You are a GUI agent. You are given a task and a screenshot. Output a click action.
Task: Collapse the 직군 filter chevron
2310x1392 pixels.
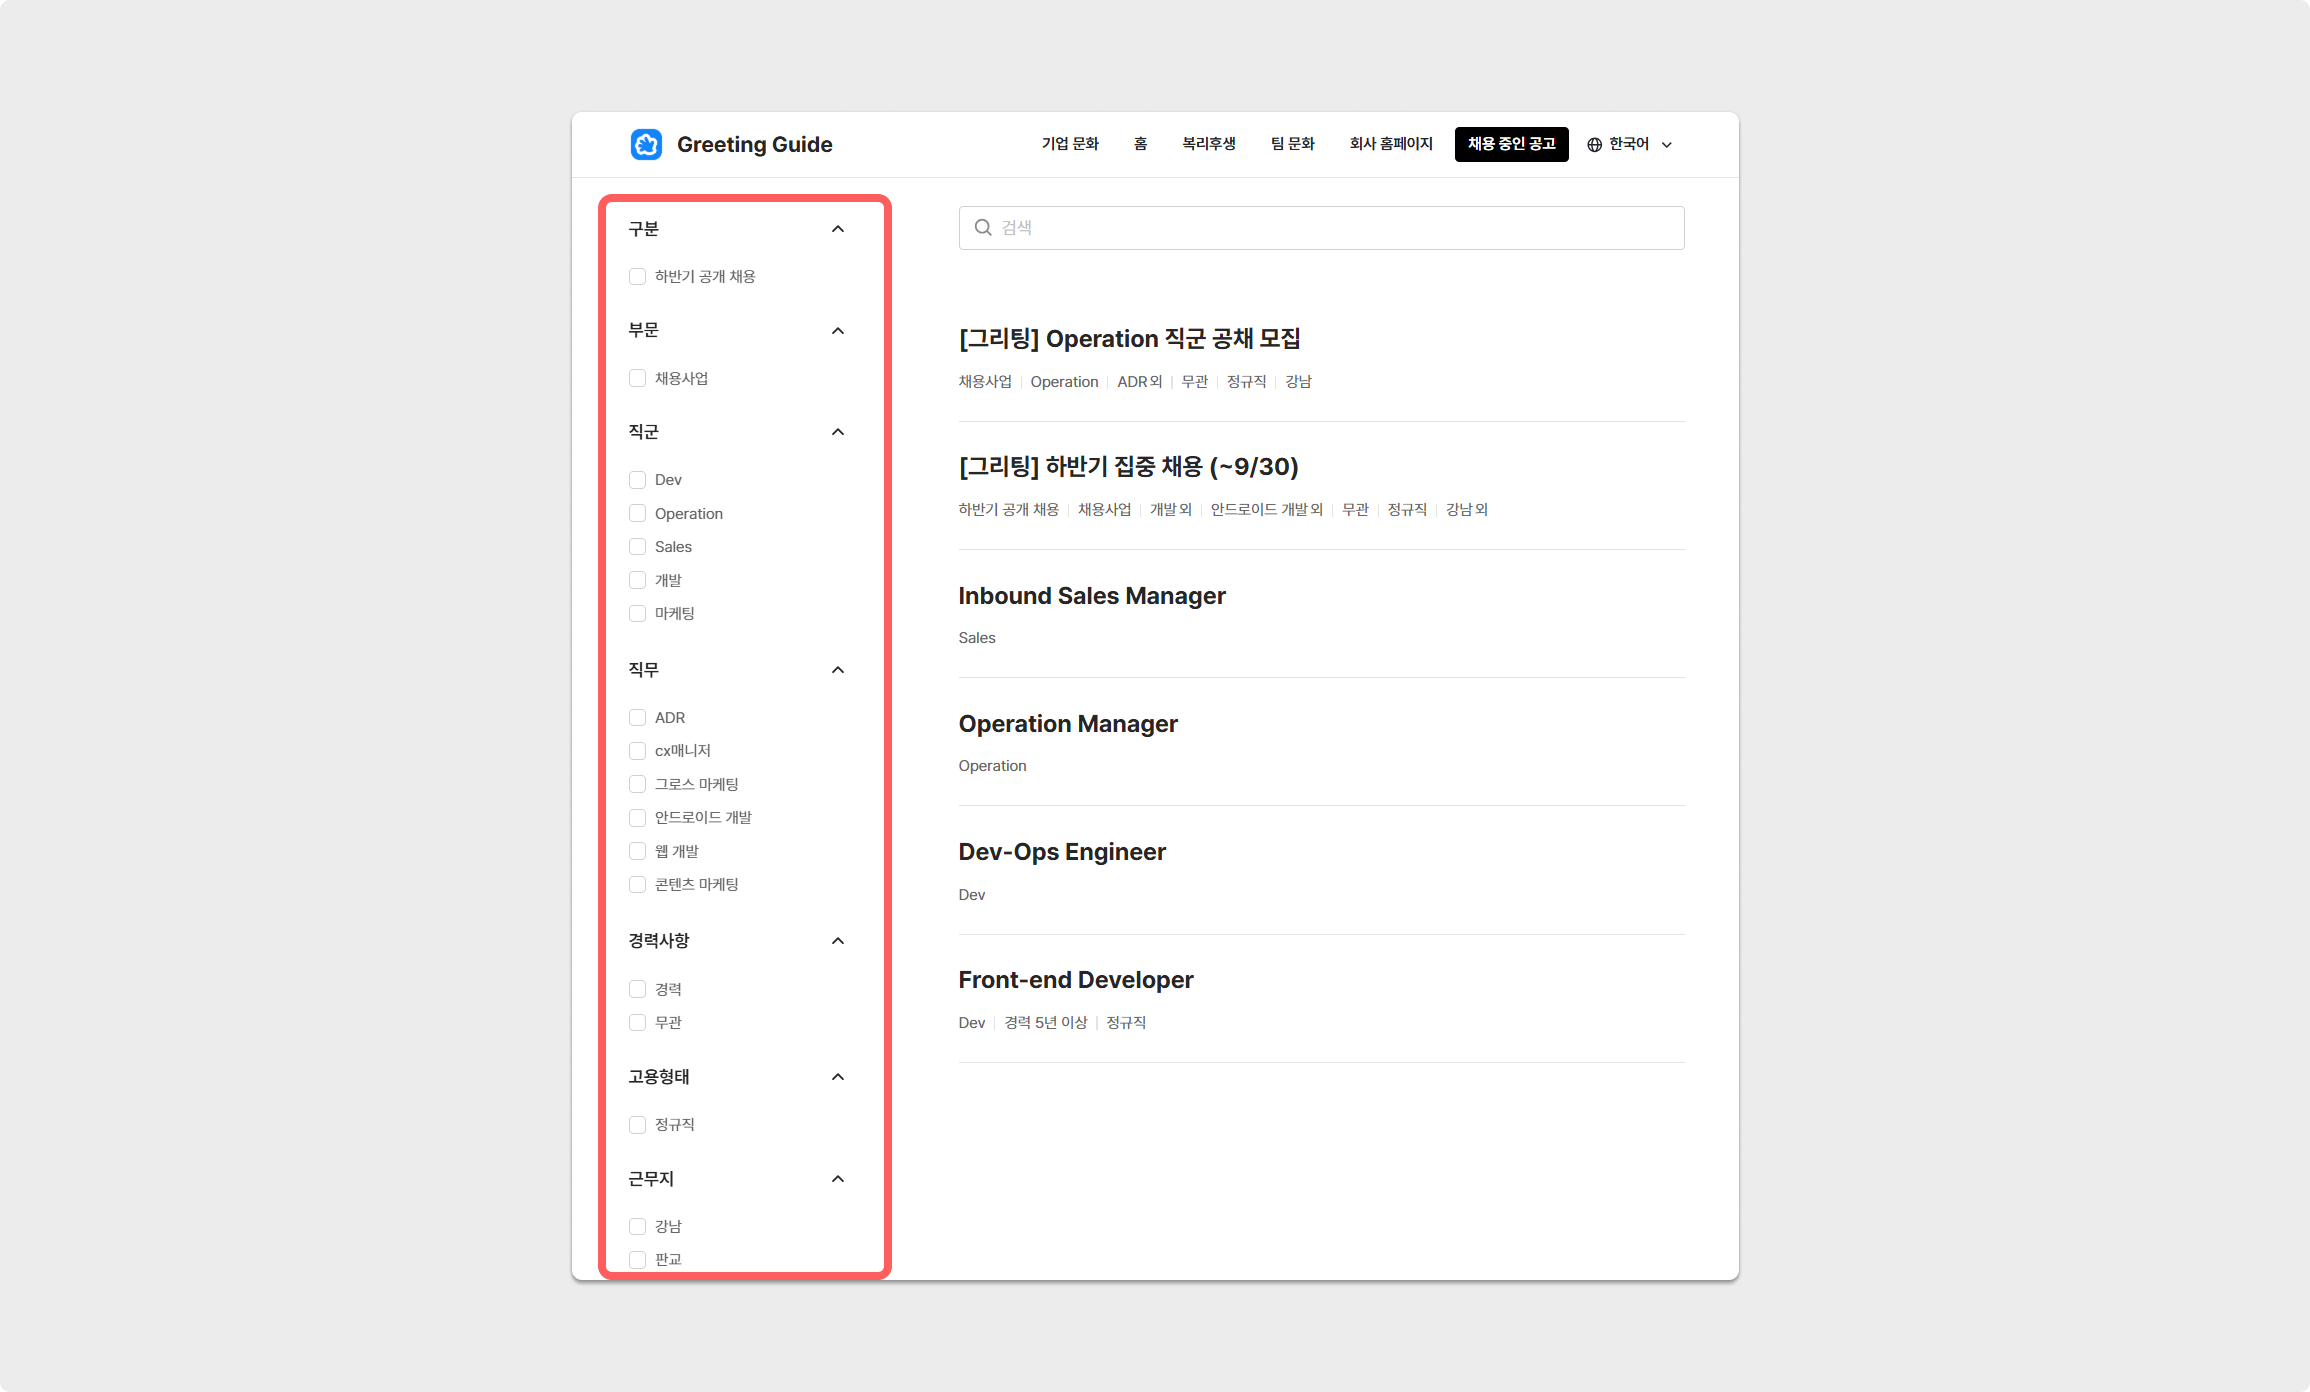838,432
